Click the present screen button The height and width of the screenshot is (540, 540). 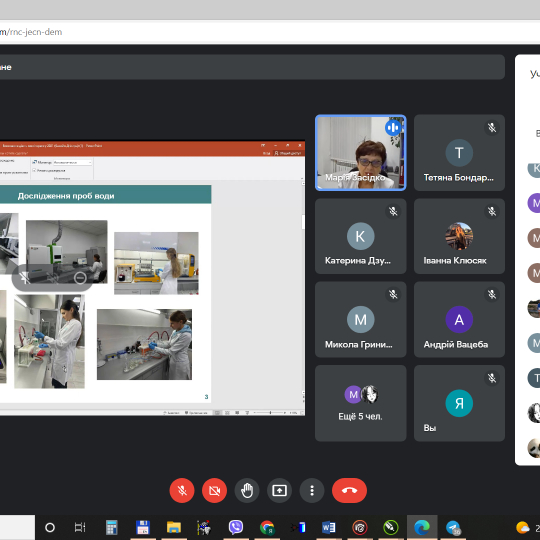point(279,490)
